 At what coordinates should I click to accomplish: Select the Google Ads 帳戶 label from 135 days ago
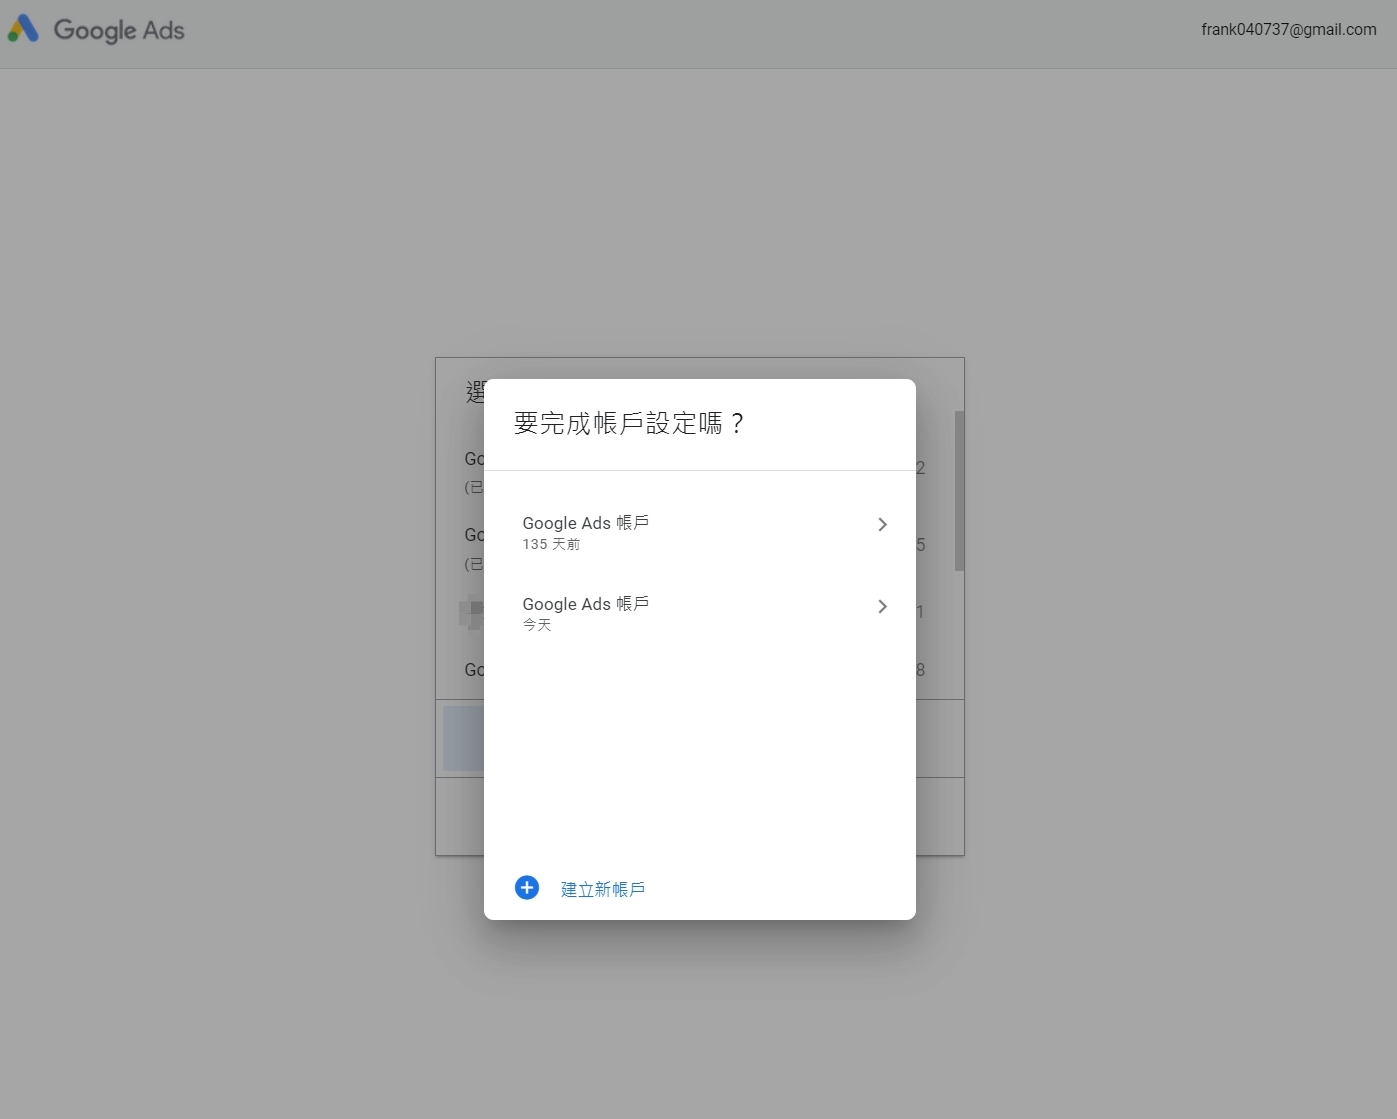pyautogui.click(x=585, y=523)
